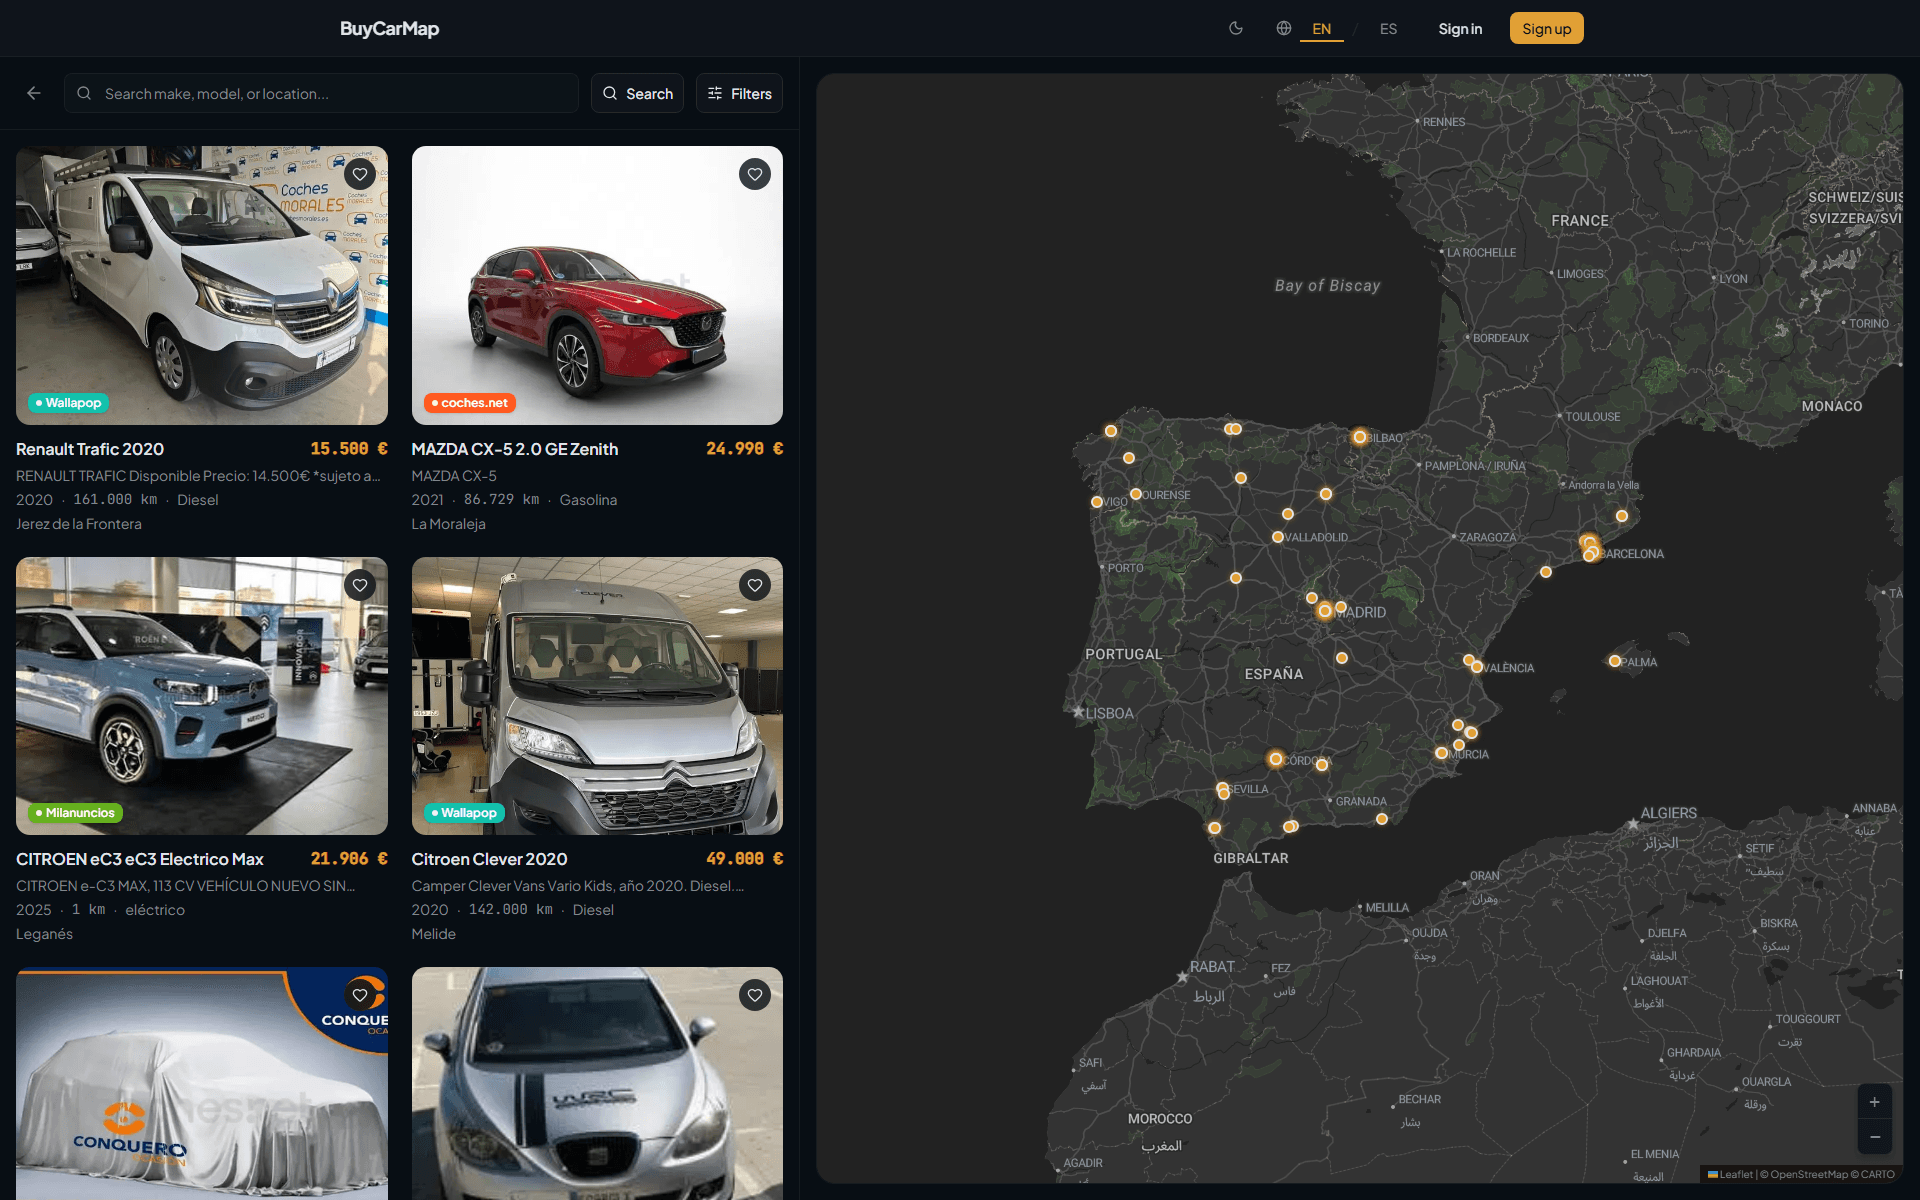Open the MAZDA CX-5 2.0 GE Zenith title
Viewport: 1920px width, 1200px height.
point(515,449)
